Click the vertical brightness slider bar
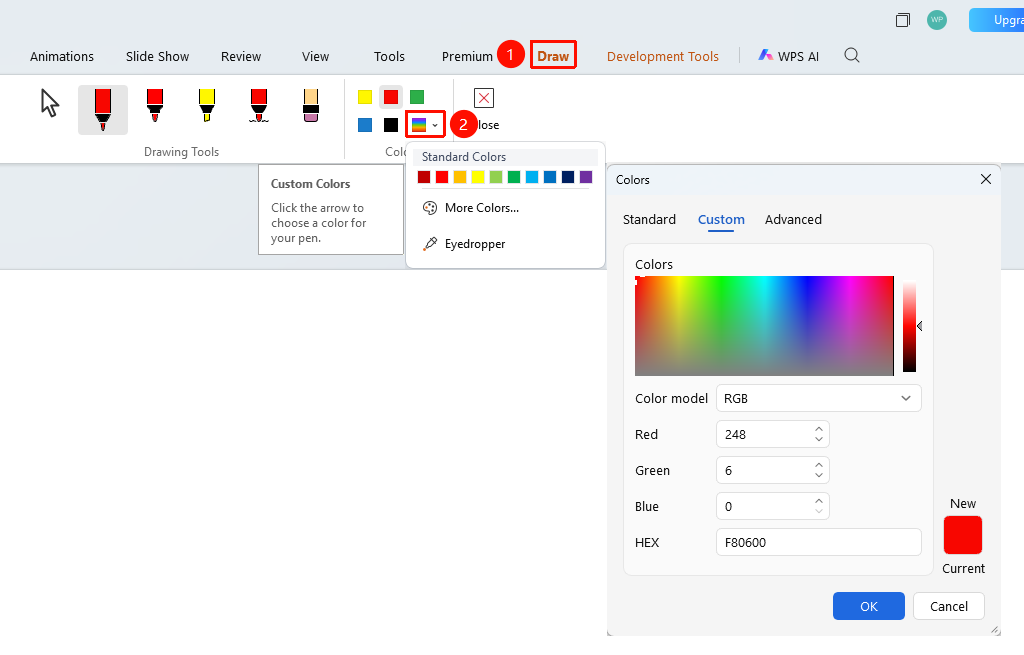This screenshot has height=655, width=1024. click(909, 326)
